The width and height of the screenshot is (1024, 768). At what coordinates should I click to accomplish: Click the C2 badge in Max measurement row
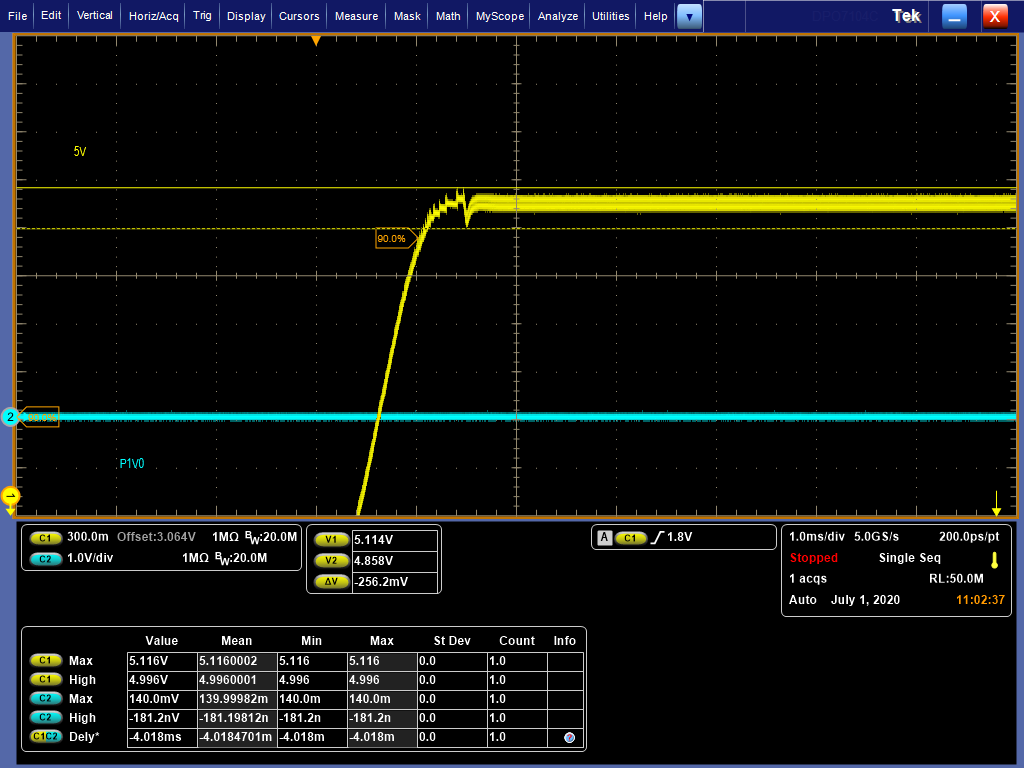coord(45,698)
